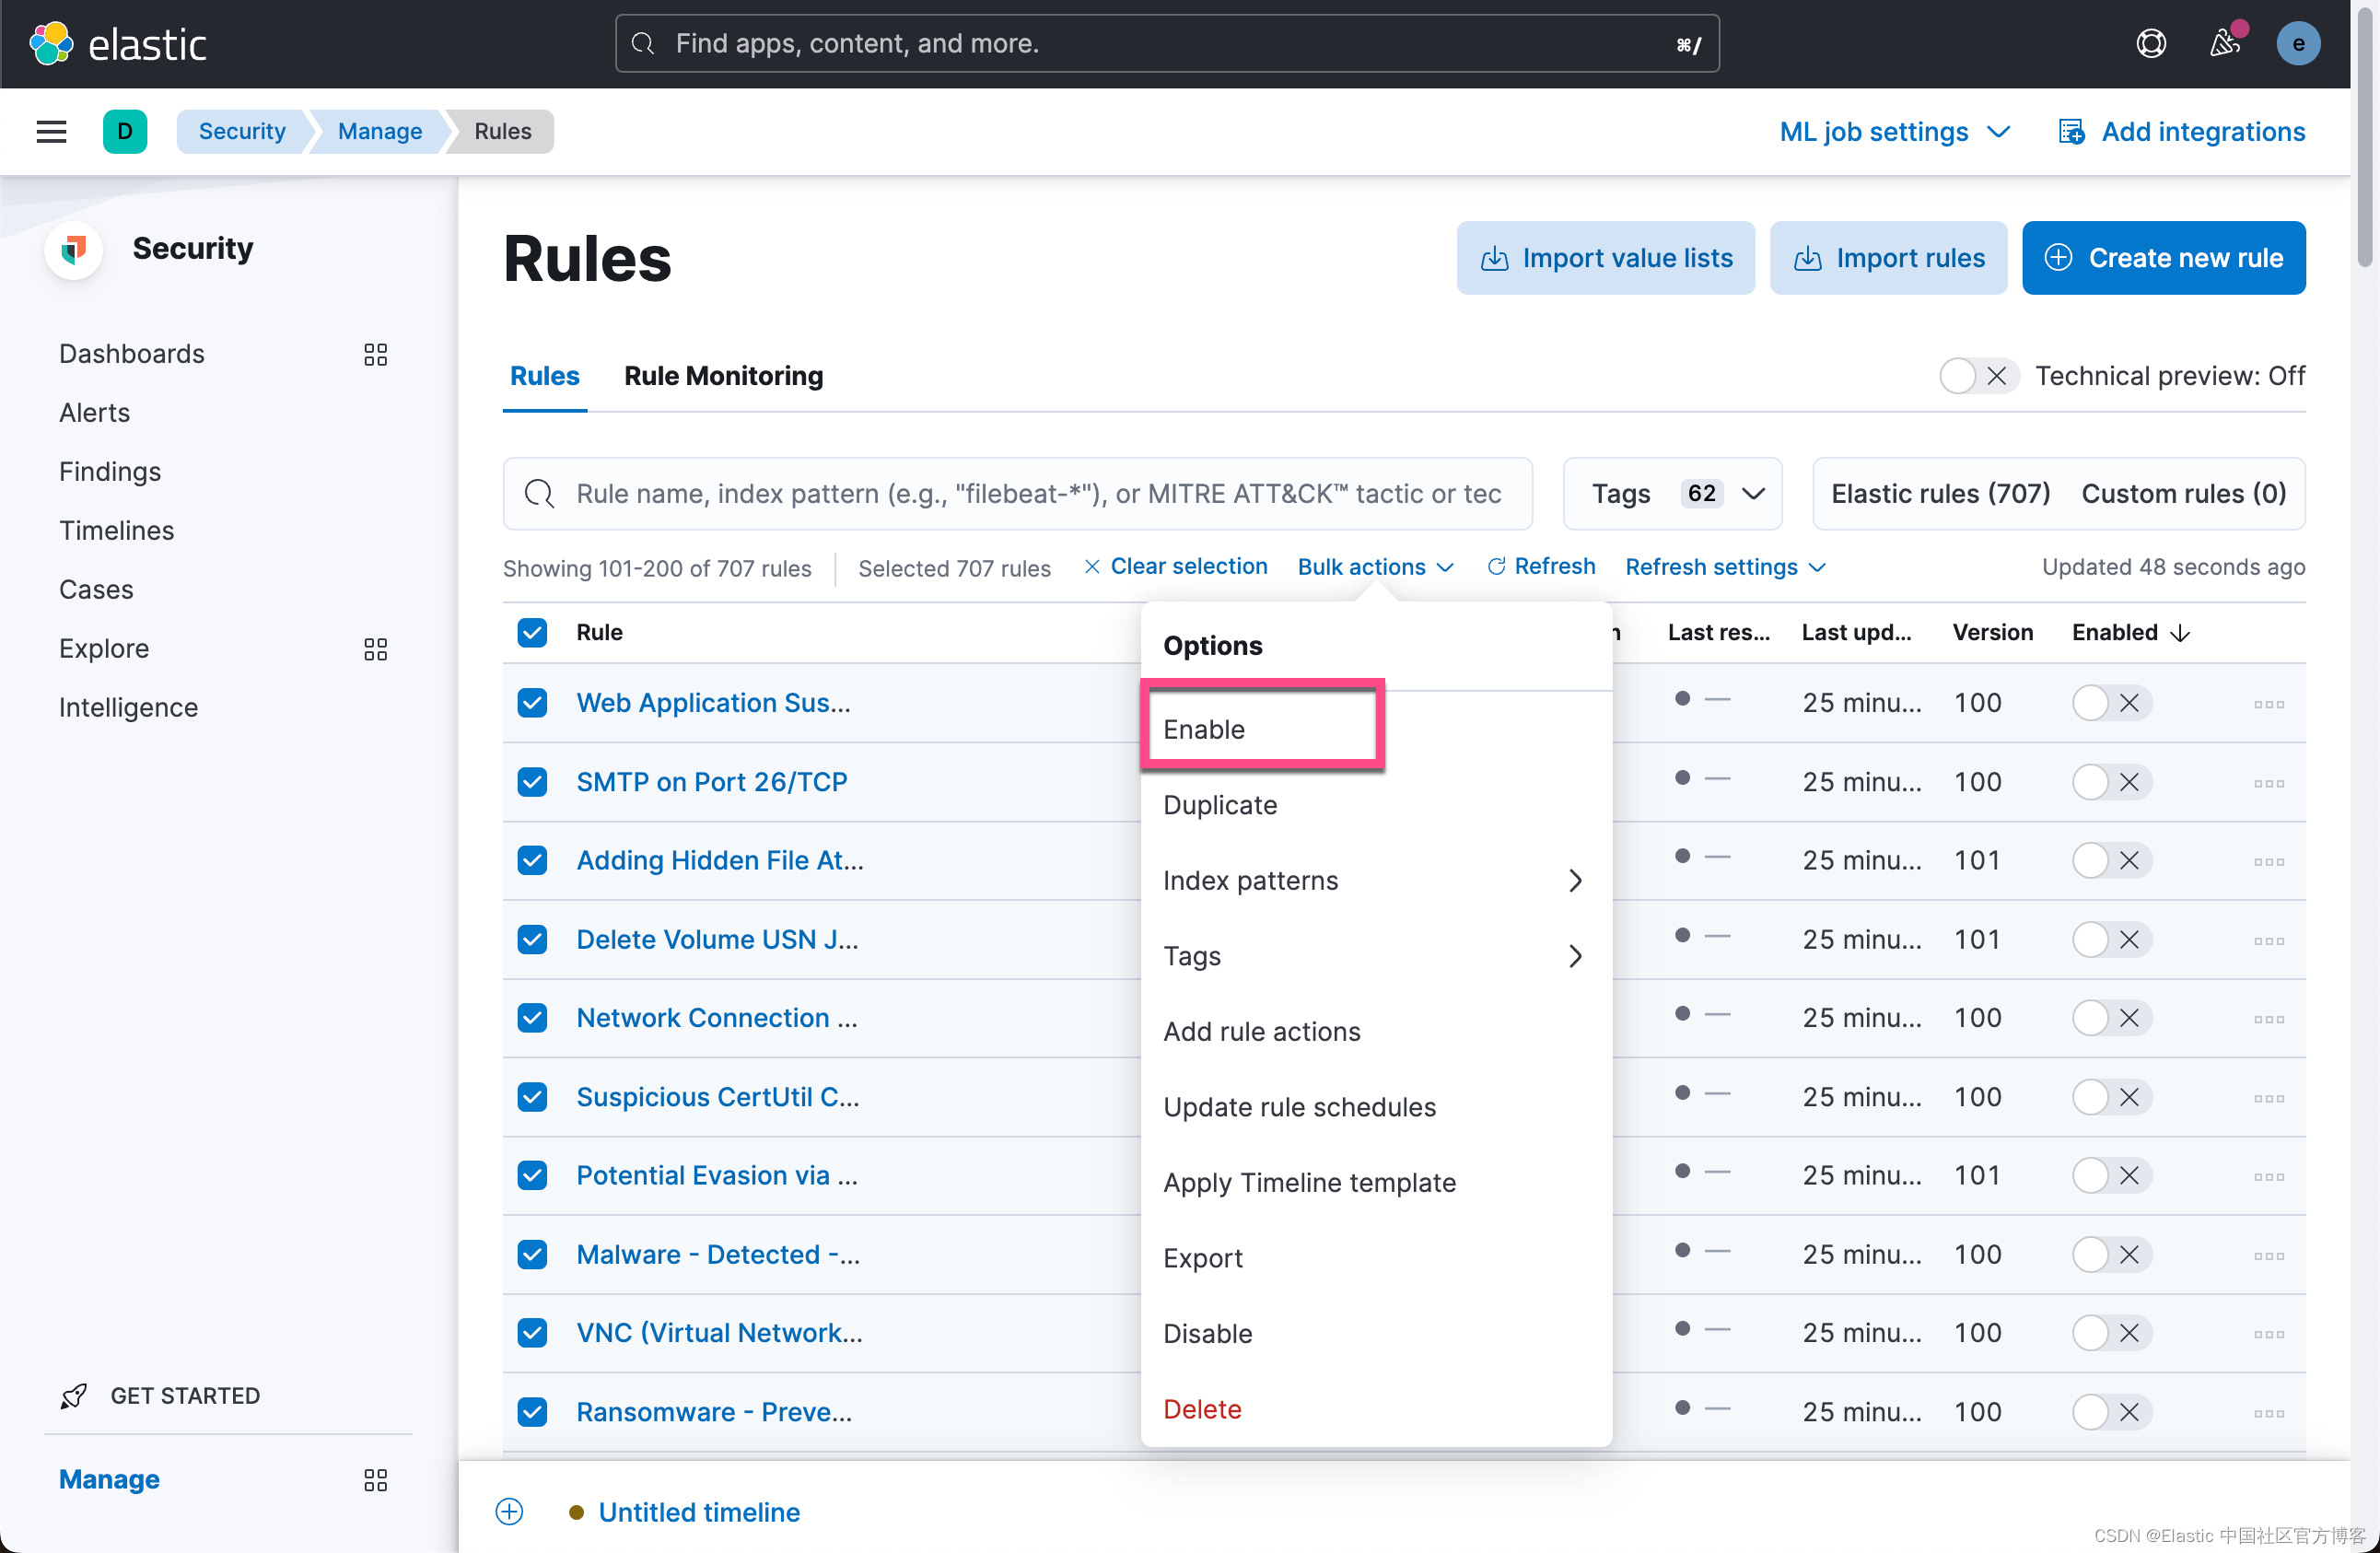
Task: Choose Delete in the Options menu
Action: pos(1375,1409)
